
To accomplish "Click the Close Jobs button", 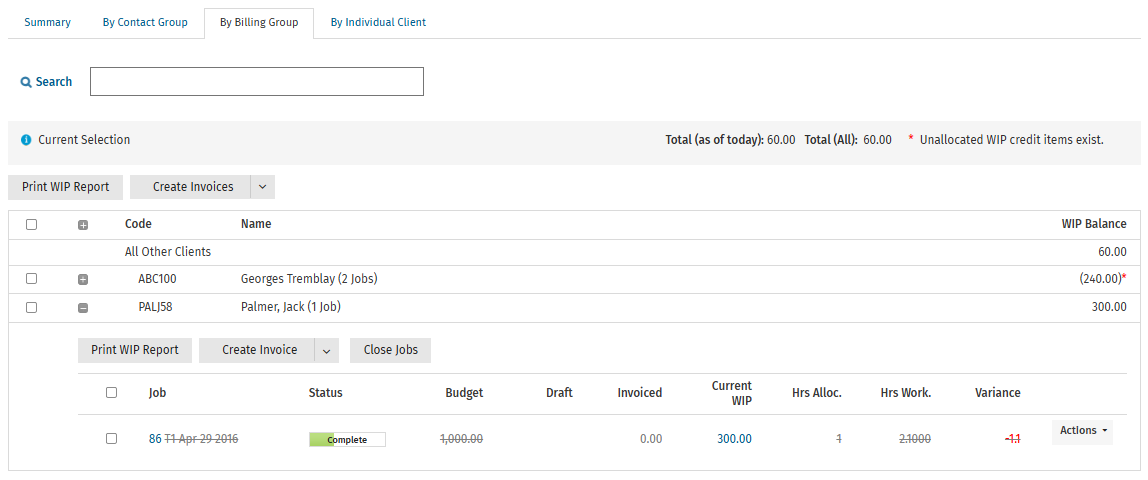I will 390,350.
